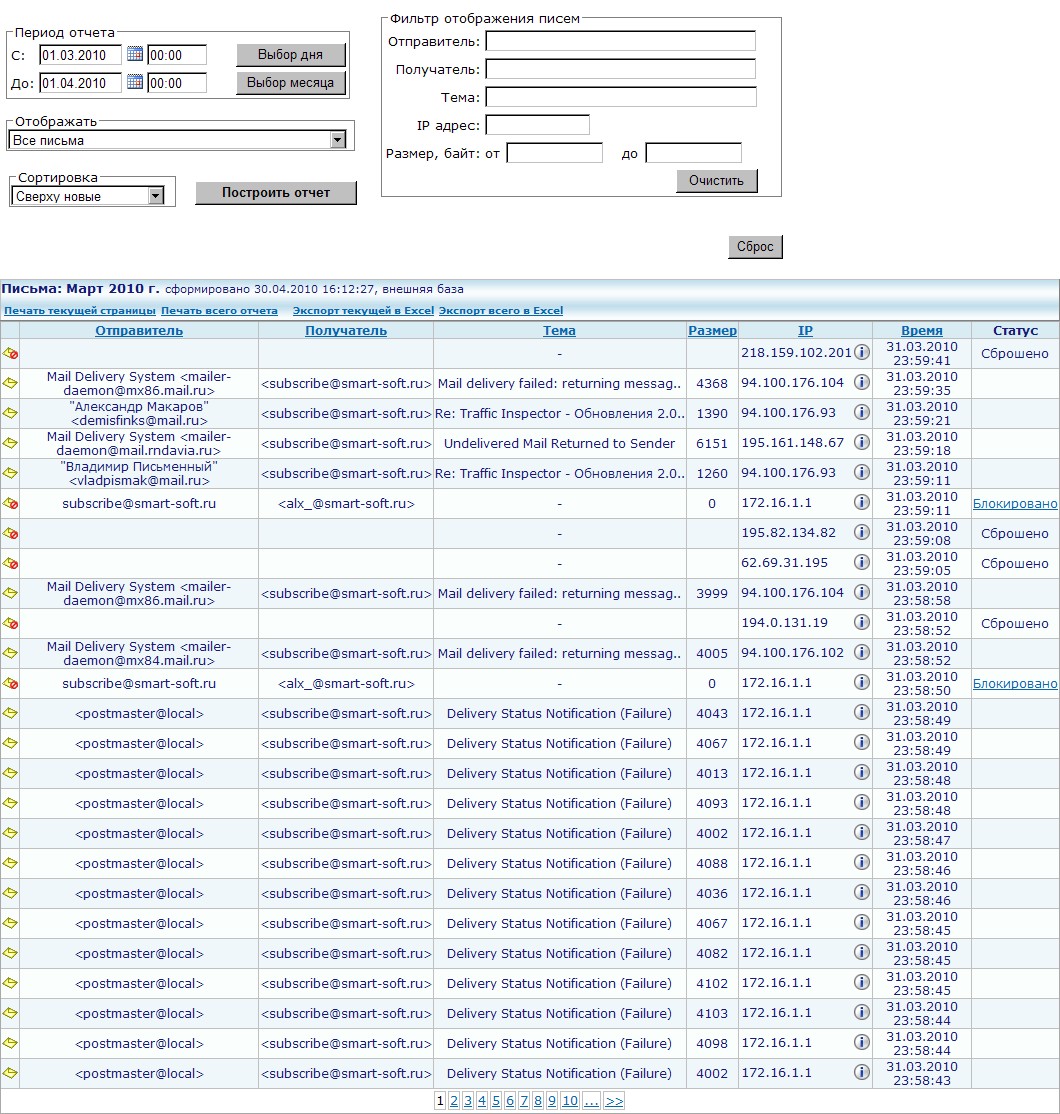1060x1114 pixels.
Task: Click dropped-mail icon in 23:59:08 row
Action: (10, 533)
